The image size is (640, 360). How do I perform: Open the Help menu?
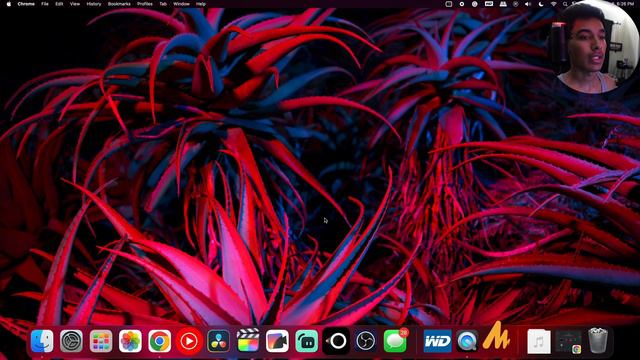pyautogui.click(x=201, y=4)
